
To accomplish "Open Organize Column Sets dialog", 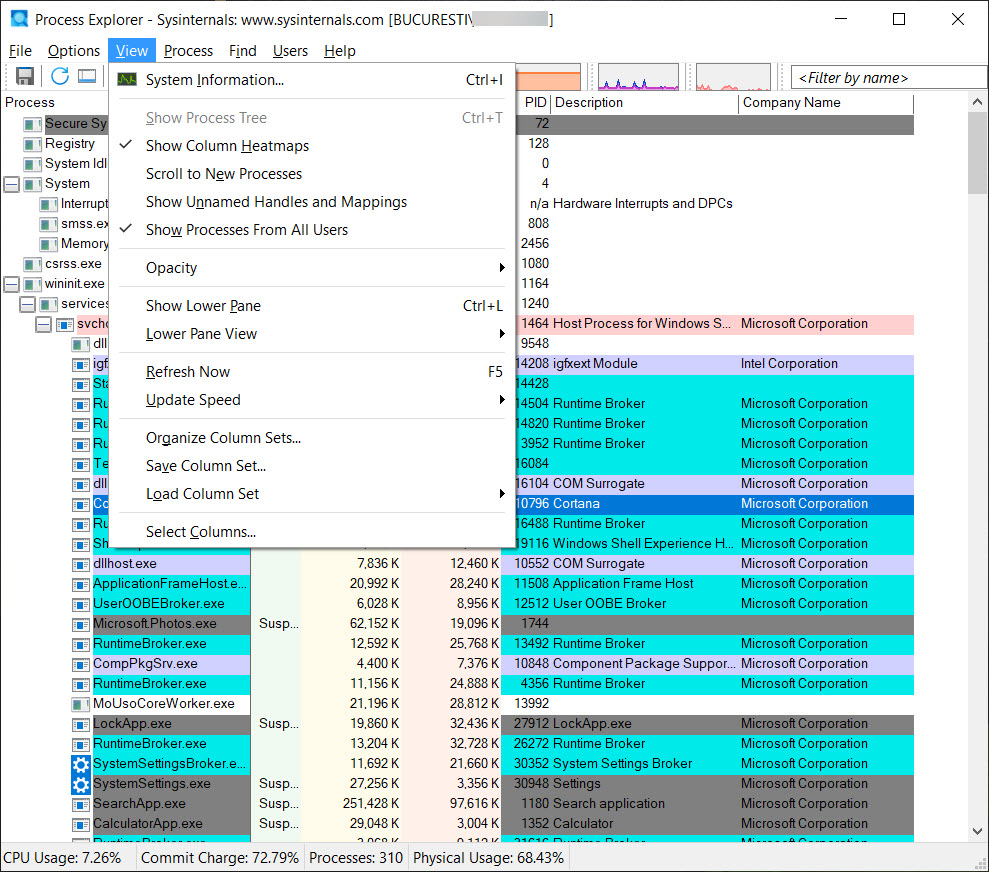I will point(312,438).
